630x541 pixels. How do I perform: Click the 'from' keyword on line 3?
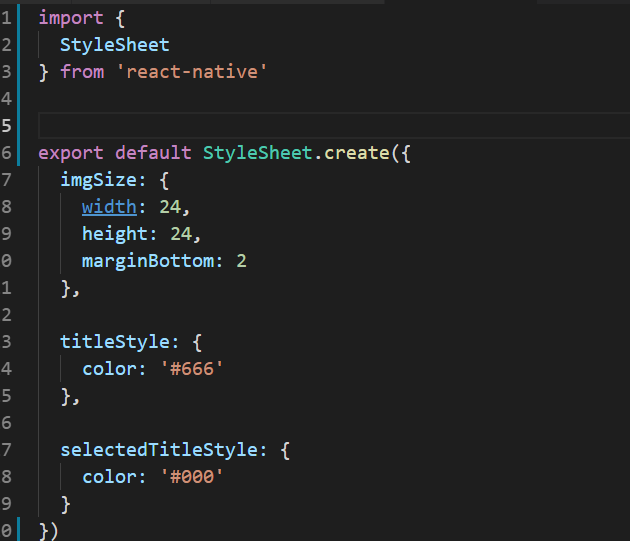tap(82, 72)
